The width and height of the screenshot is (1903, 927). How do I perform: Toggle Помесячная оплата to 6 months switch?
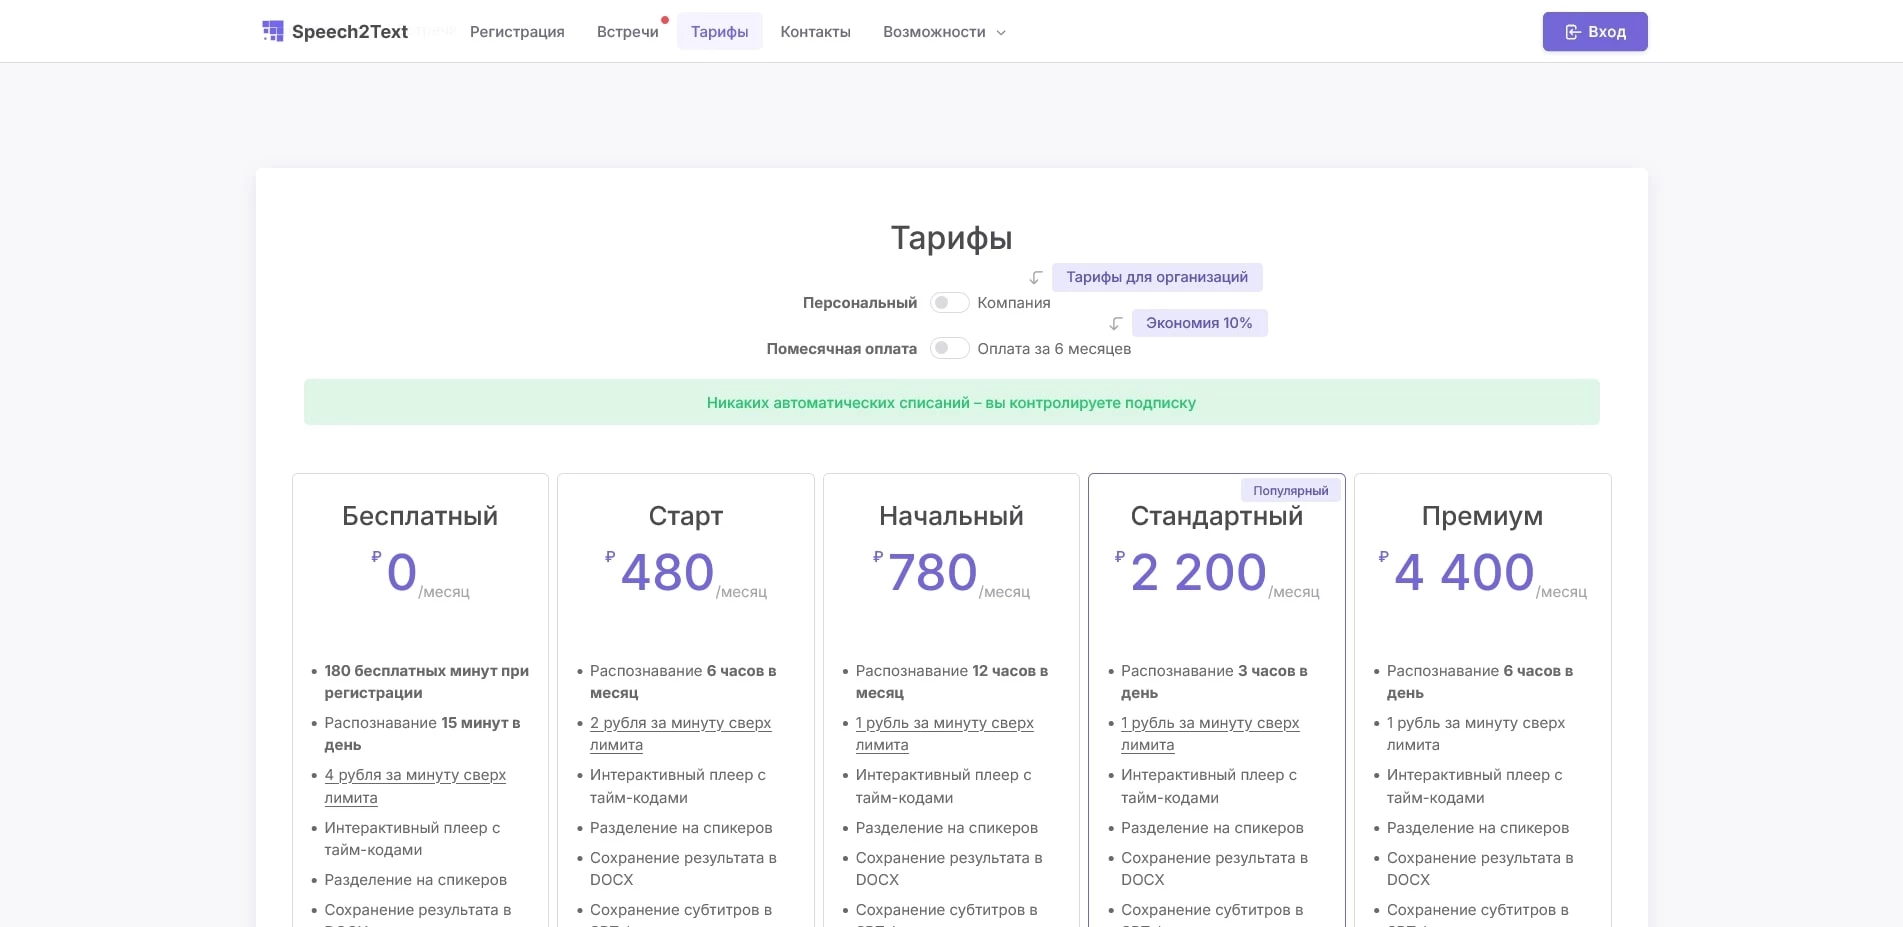[x=949, y=349]
